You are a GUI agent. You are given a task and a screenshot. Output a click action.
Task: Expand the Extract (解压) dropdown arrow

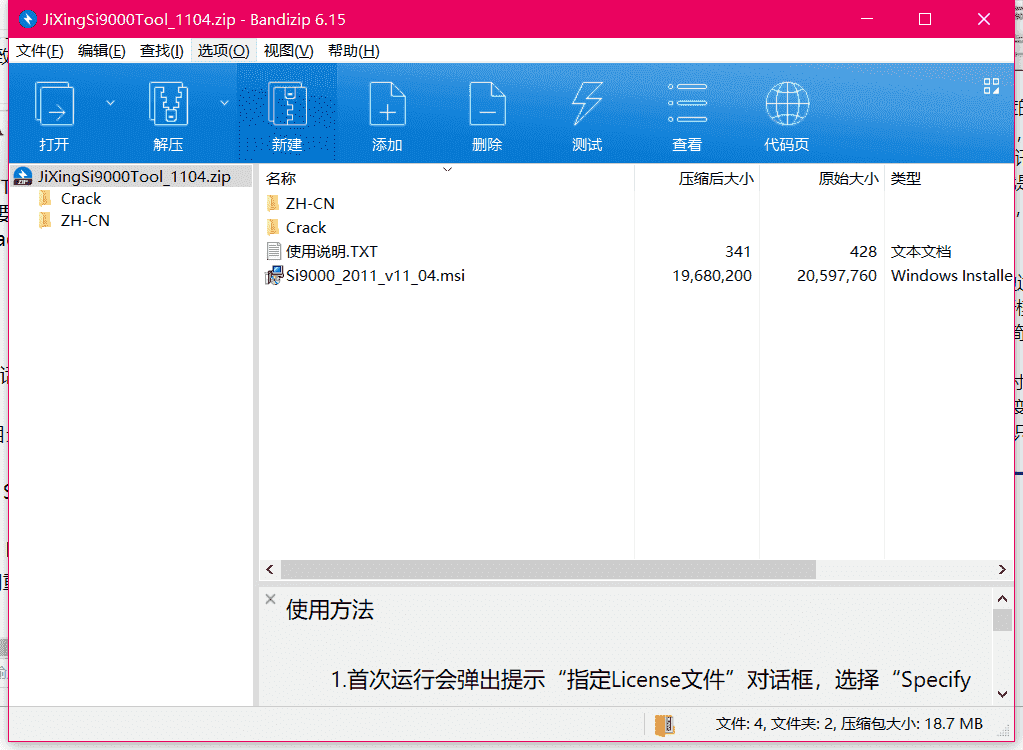point(224,103)
